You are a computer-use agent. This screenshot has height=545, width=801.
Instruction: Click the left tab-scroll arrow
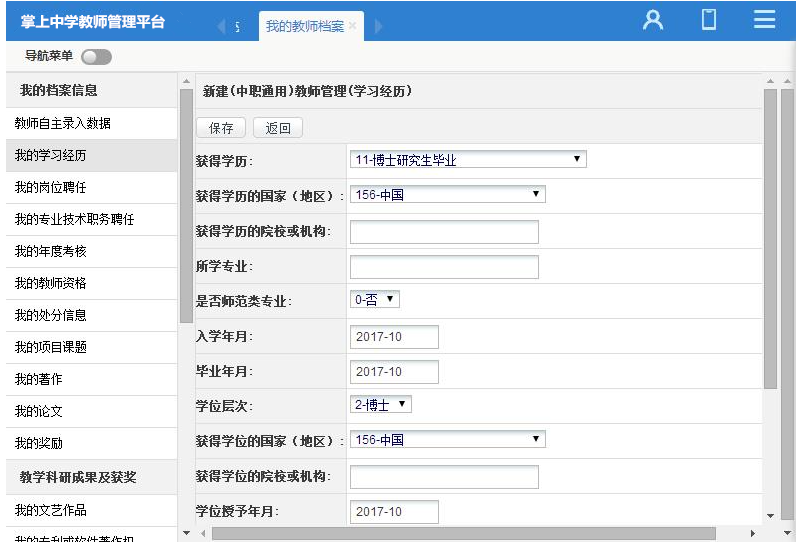point(221,26)
